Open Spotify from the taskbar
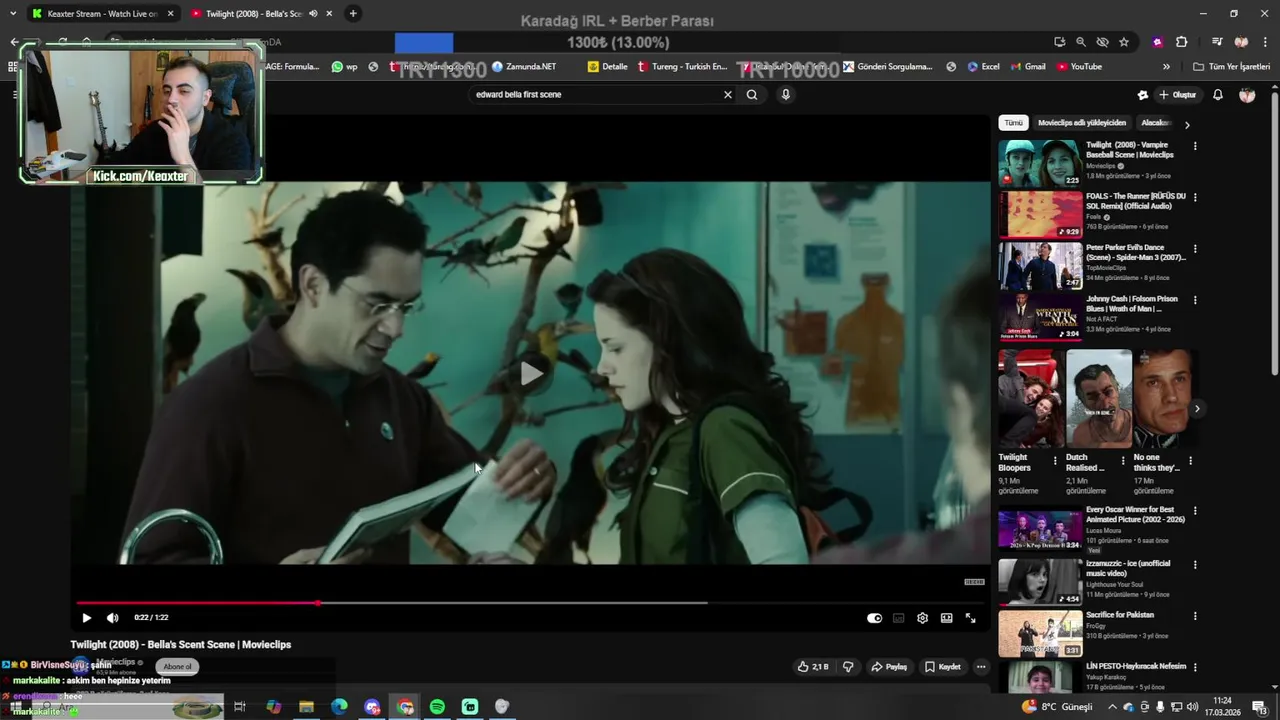The width and height of the screenshot is (1280, 720). [437, 707]
